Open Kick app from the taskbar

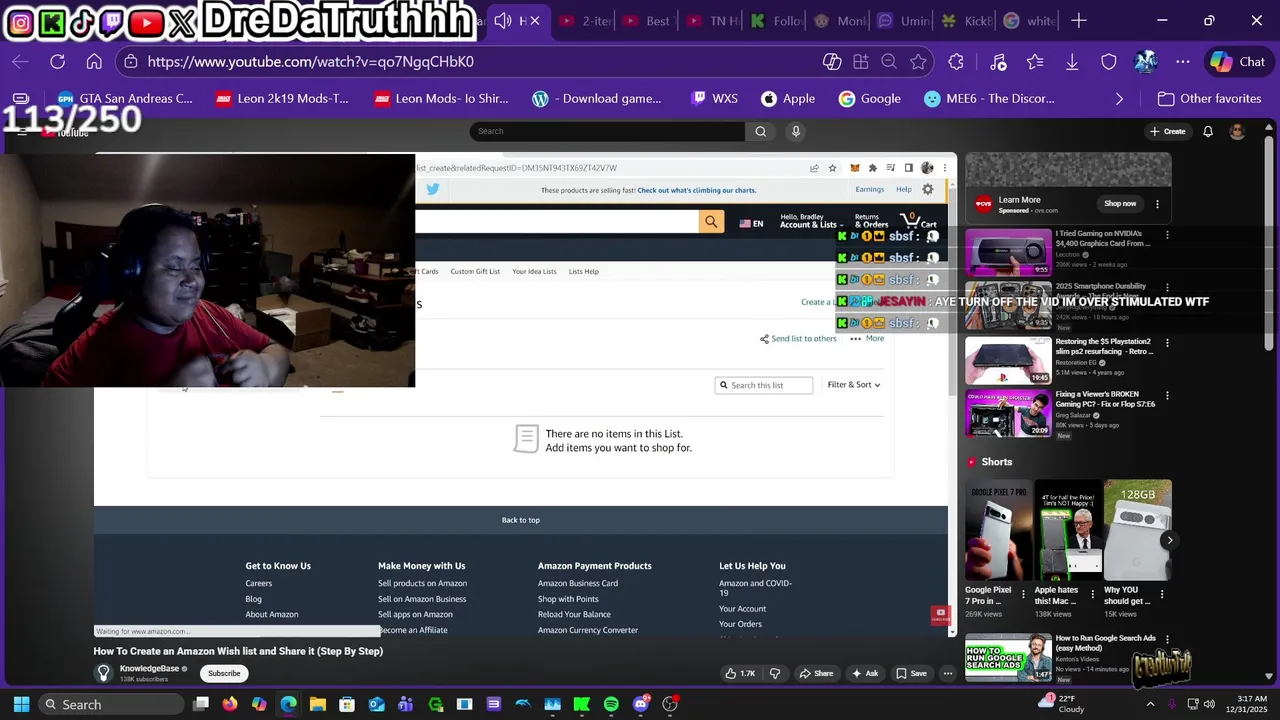(x=581, y=704)
